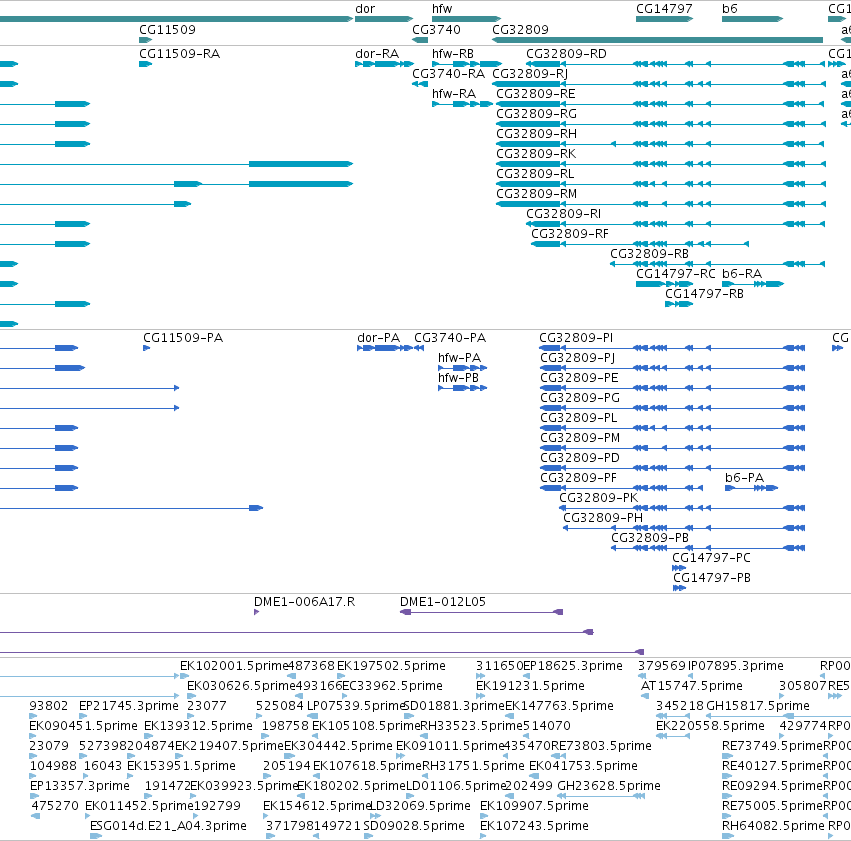
Task: Select the b6-PA protein label
Action: tap(744, 478)
